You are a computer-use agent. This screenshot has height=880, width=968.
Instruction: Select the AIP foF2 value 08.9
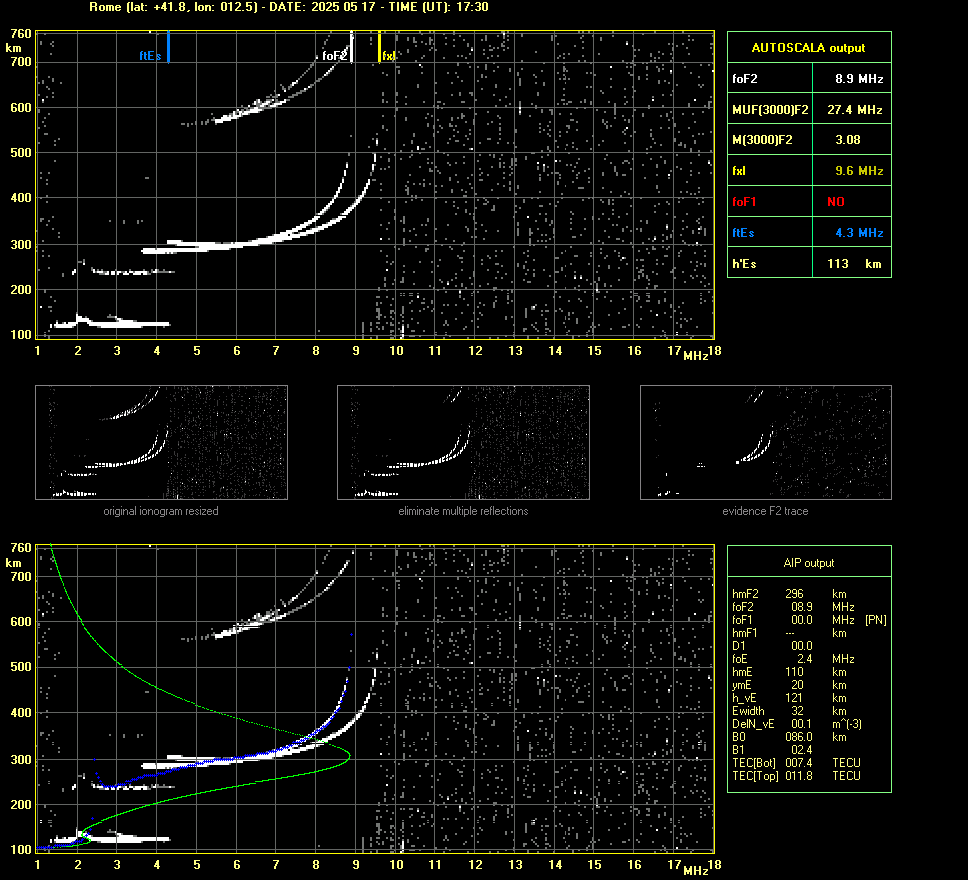[801, 606]
